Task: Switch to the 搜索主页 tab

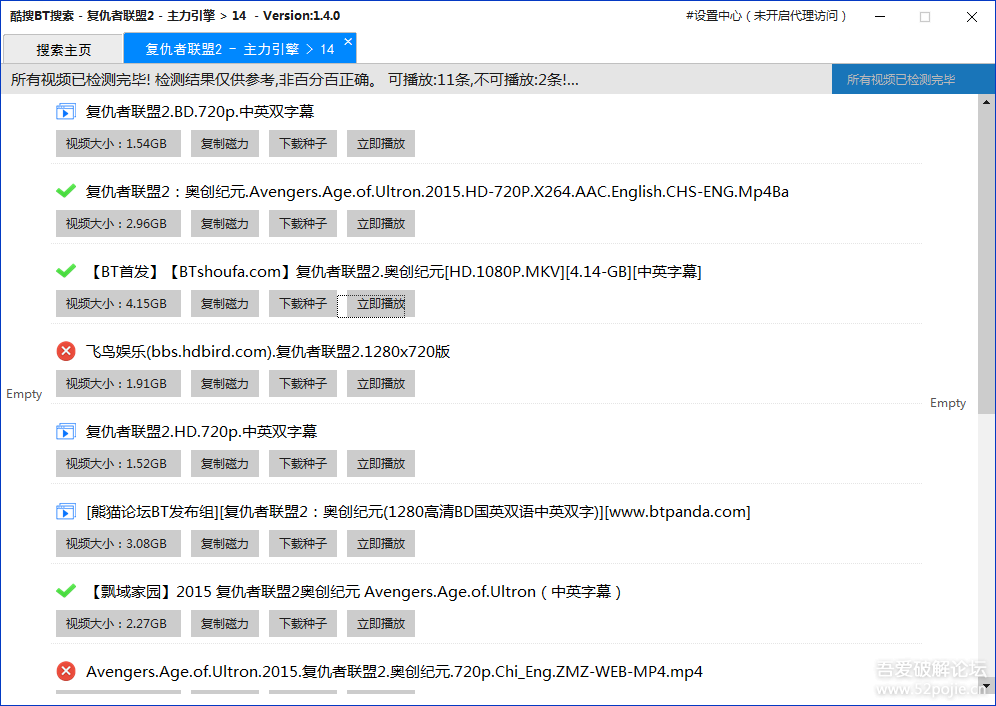Action: click(63, 50)
